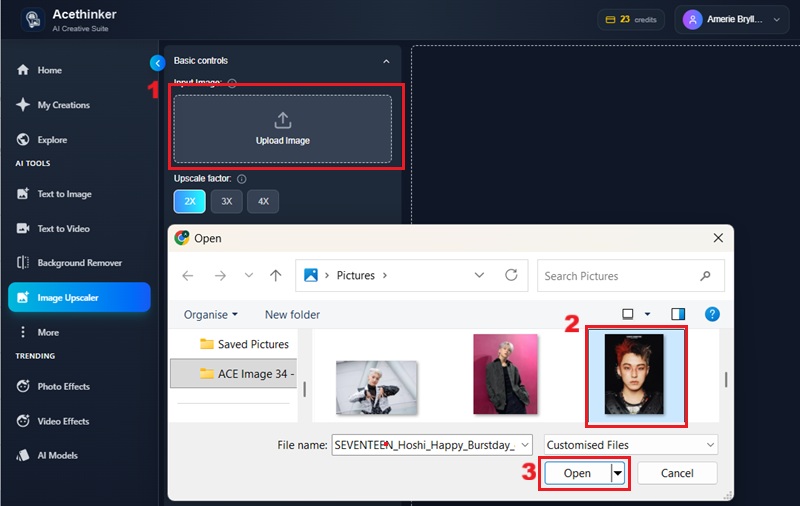Viewport: 800px width, 506px height.
Task: Click the upload arrow icon
Action: pyautogui.click(x=283, y=121)
